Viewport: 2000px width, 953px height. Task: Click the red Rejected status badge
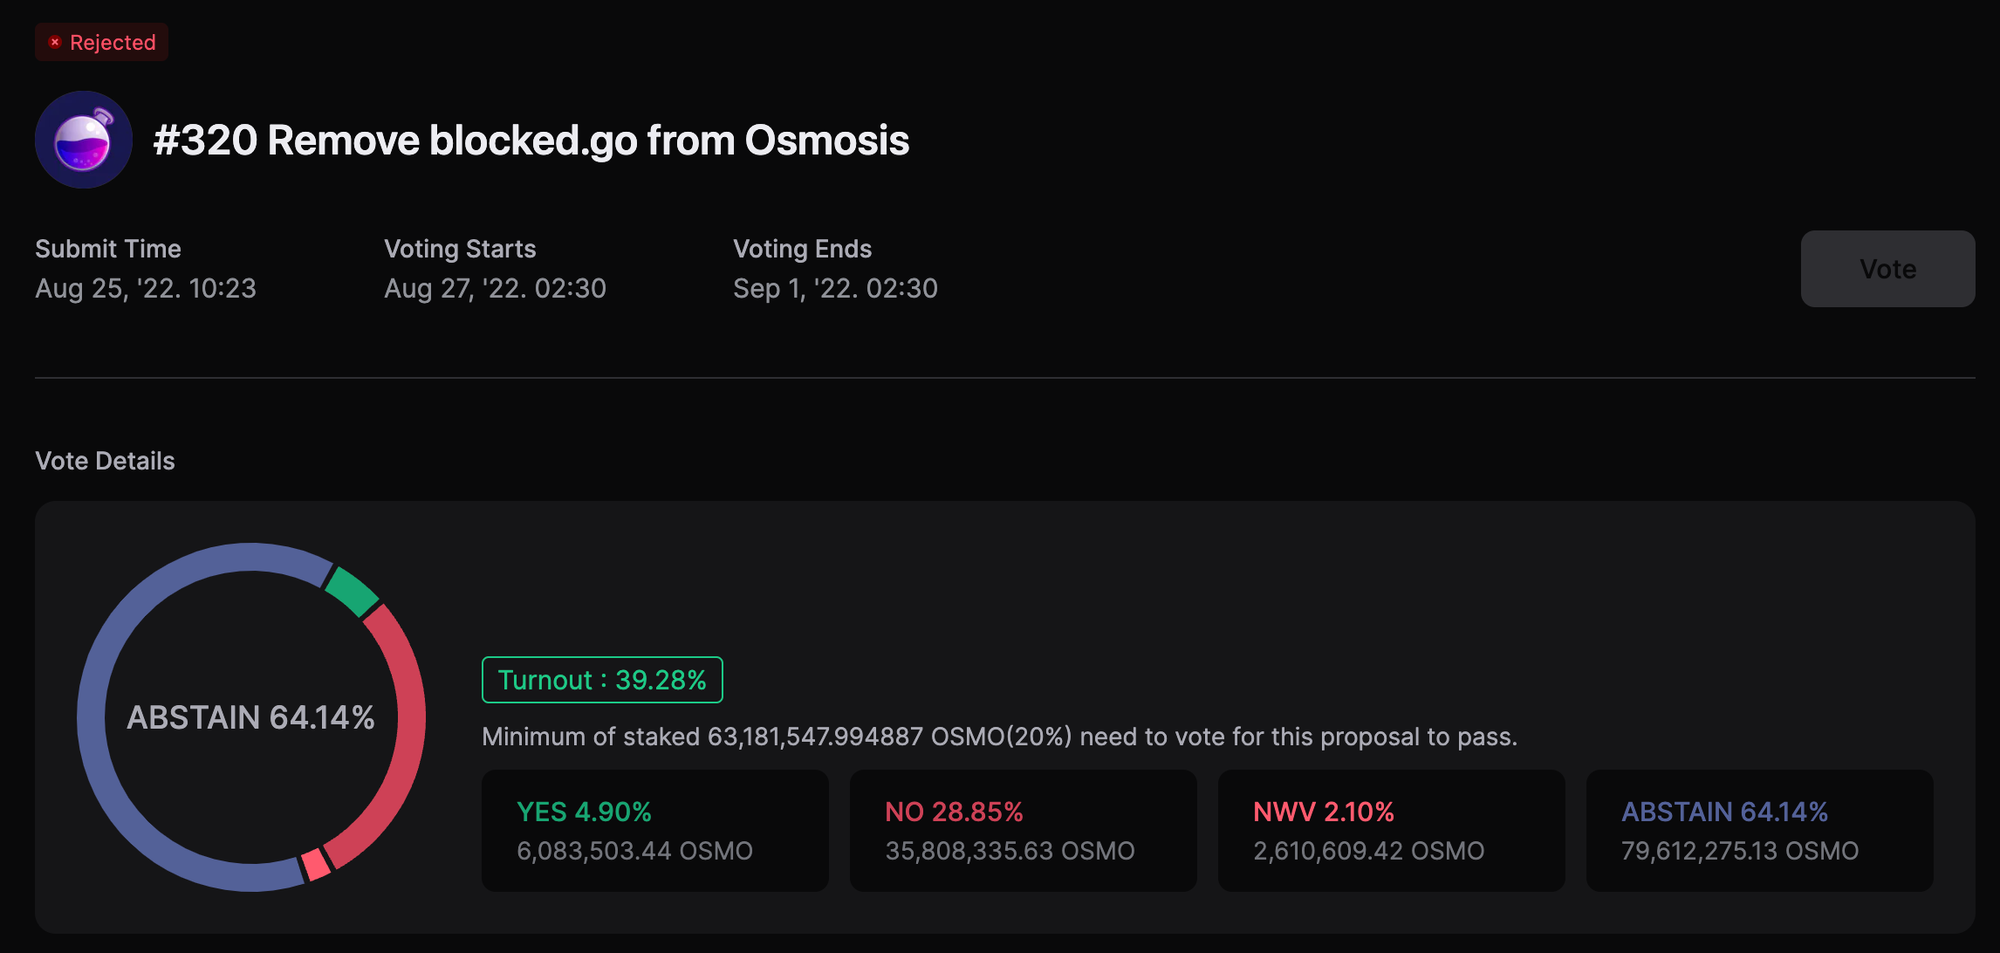101,42
